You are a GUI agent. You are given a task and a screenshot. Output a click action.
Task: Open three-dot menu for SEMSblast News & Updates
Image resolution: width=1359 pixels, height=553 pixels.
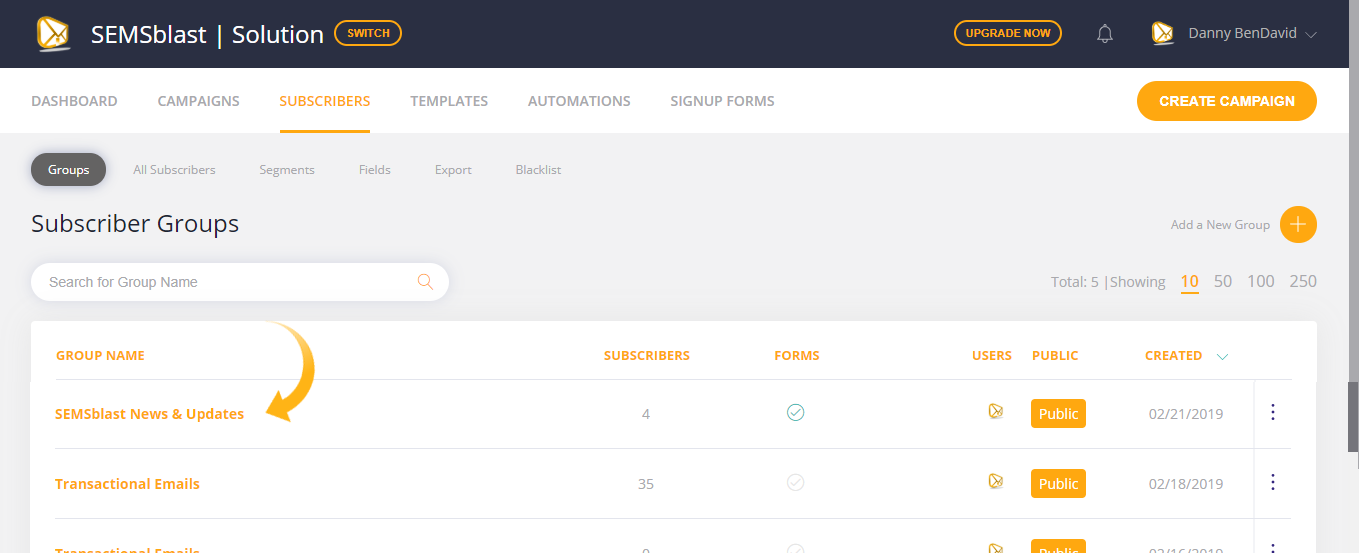1273,412
